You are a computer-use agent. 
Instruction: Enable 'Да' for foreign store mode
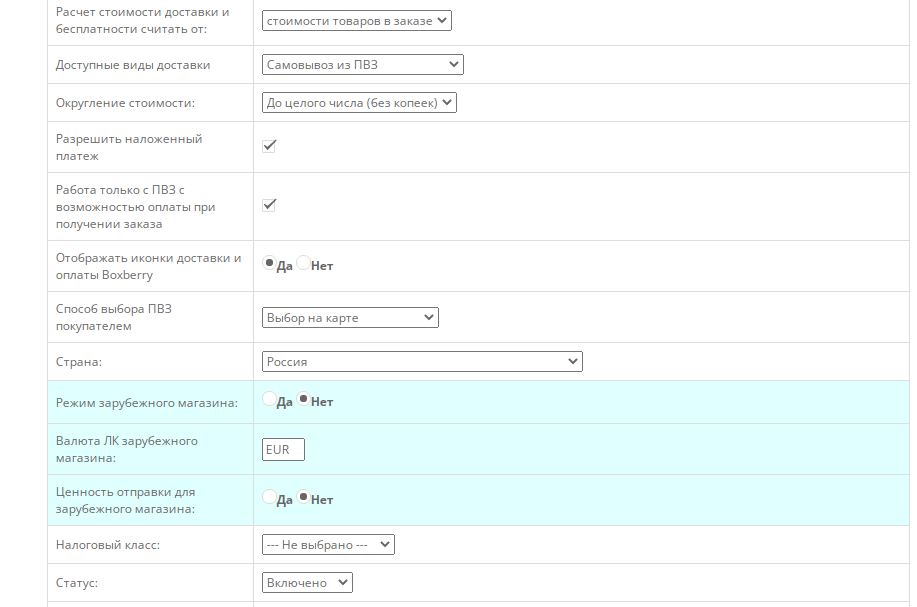(x=269, y=399)
